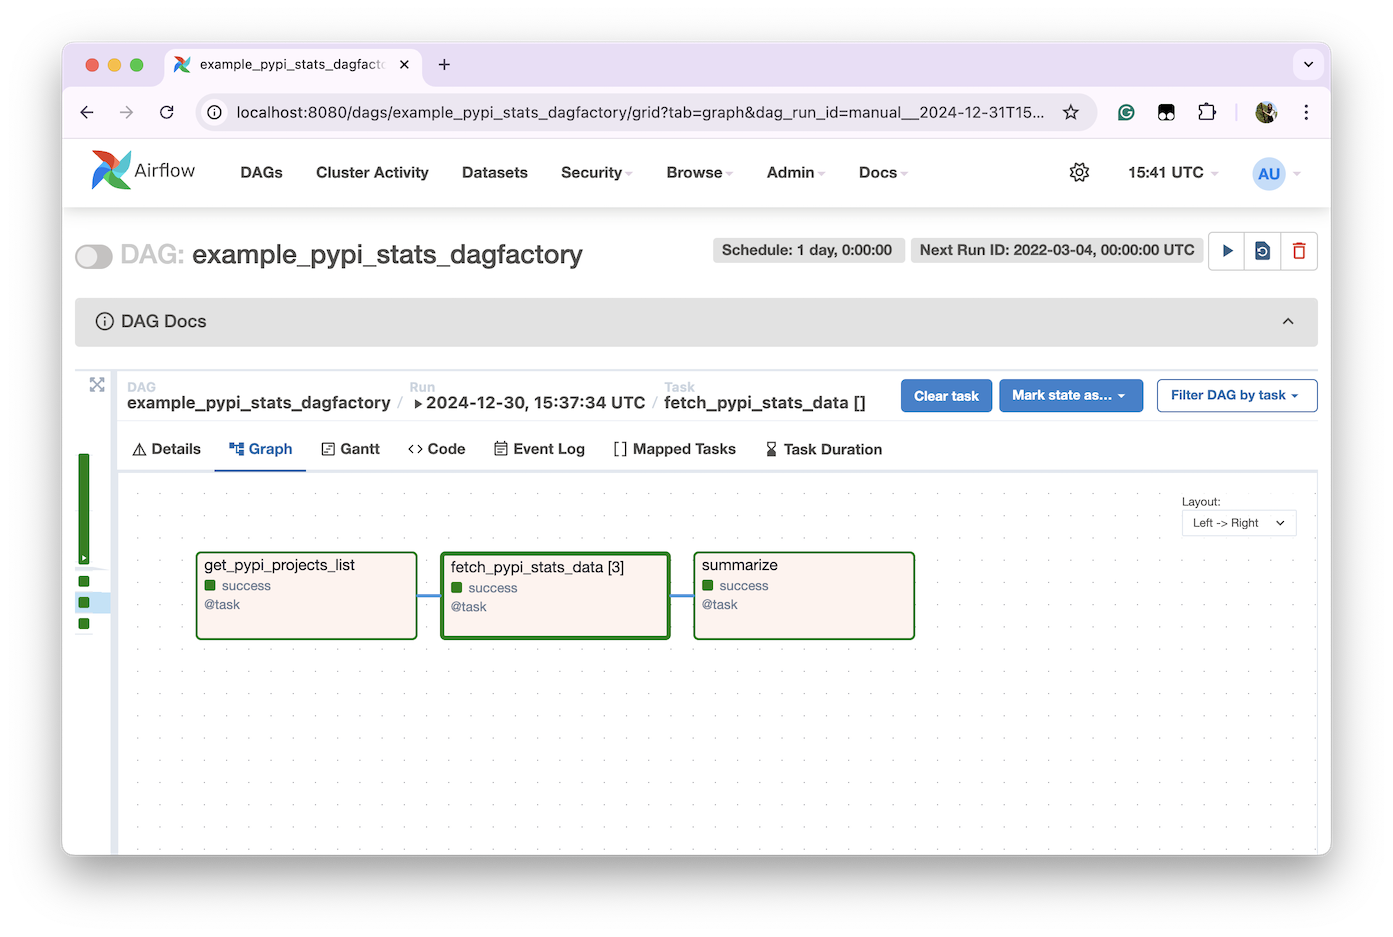Select the summarize task node in graph
Screen dimensions: 1393x937
[804, 596]
